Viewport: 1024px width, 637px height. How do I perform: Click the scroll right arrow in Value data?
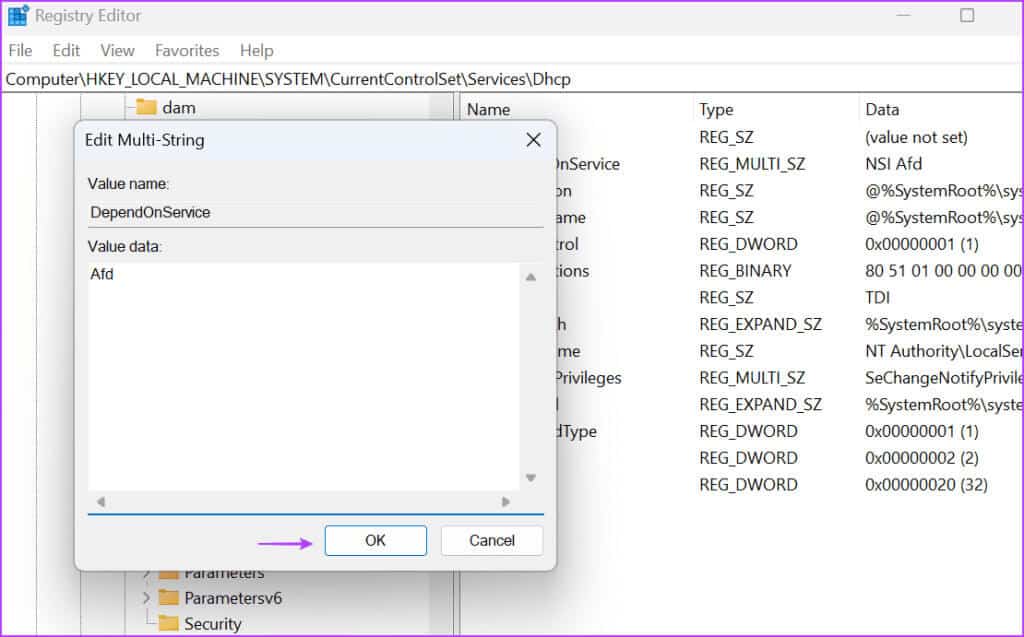[505, 502]
